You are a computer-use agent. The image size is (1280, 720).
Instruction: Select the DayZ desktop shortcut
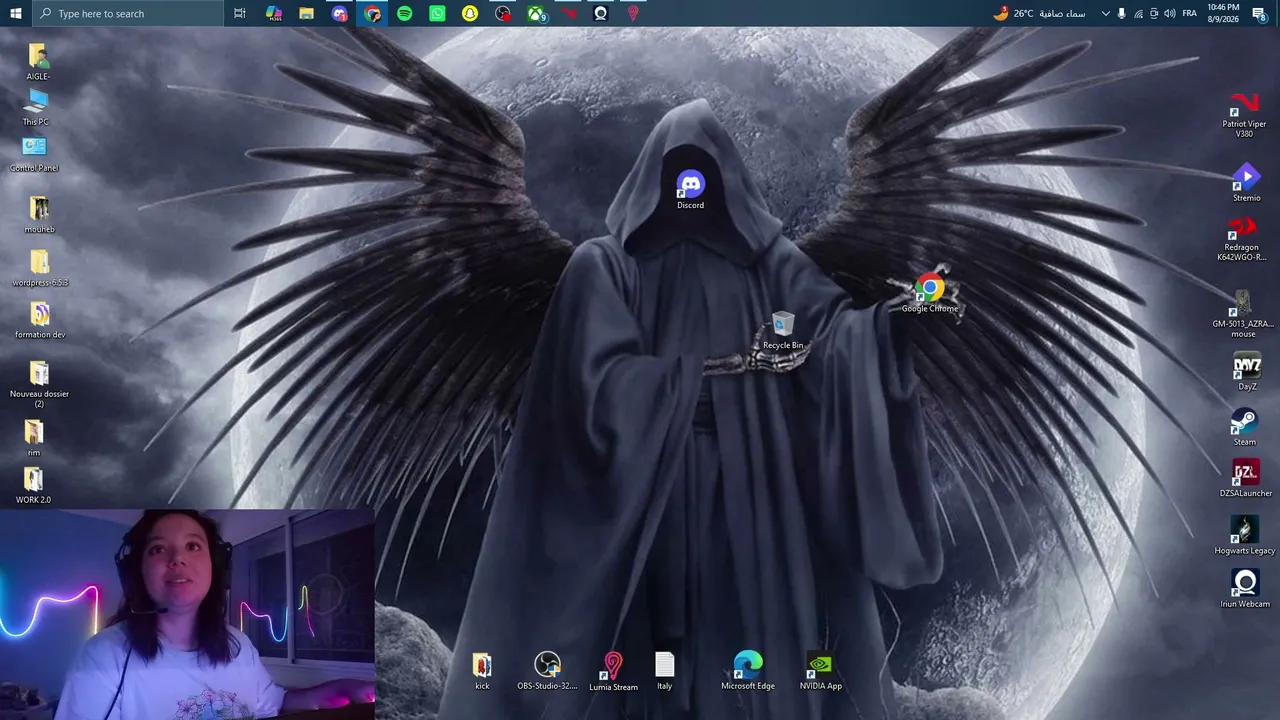click(x=1247, y=372)
